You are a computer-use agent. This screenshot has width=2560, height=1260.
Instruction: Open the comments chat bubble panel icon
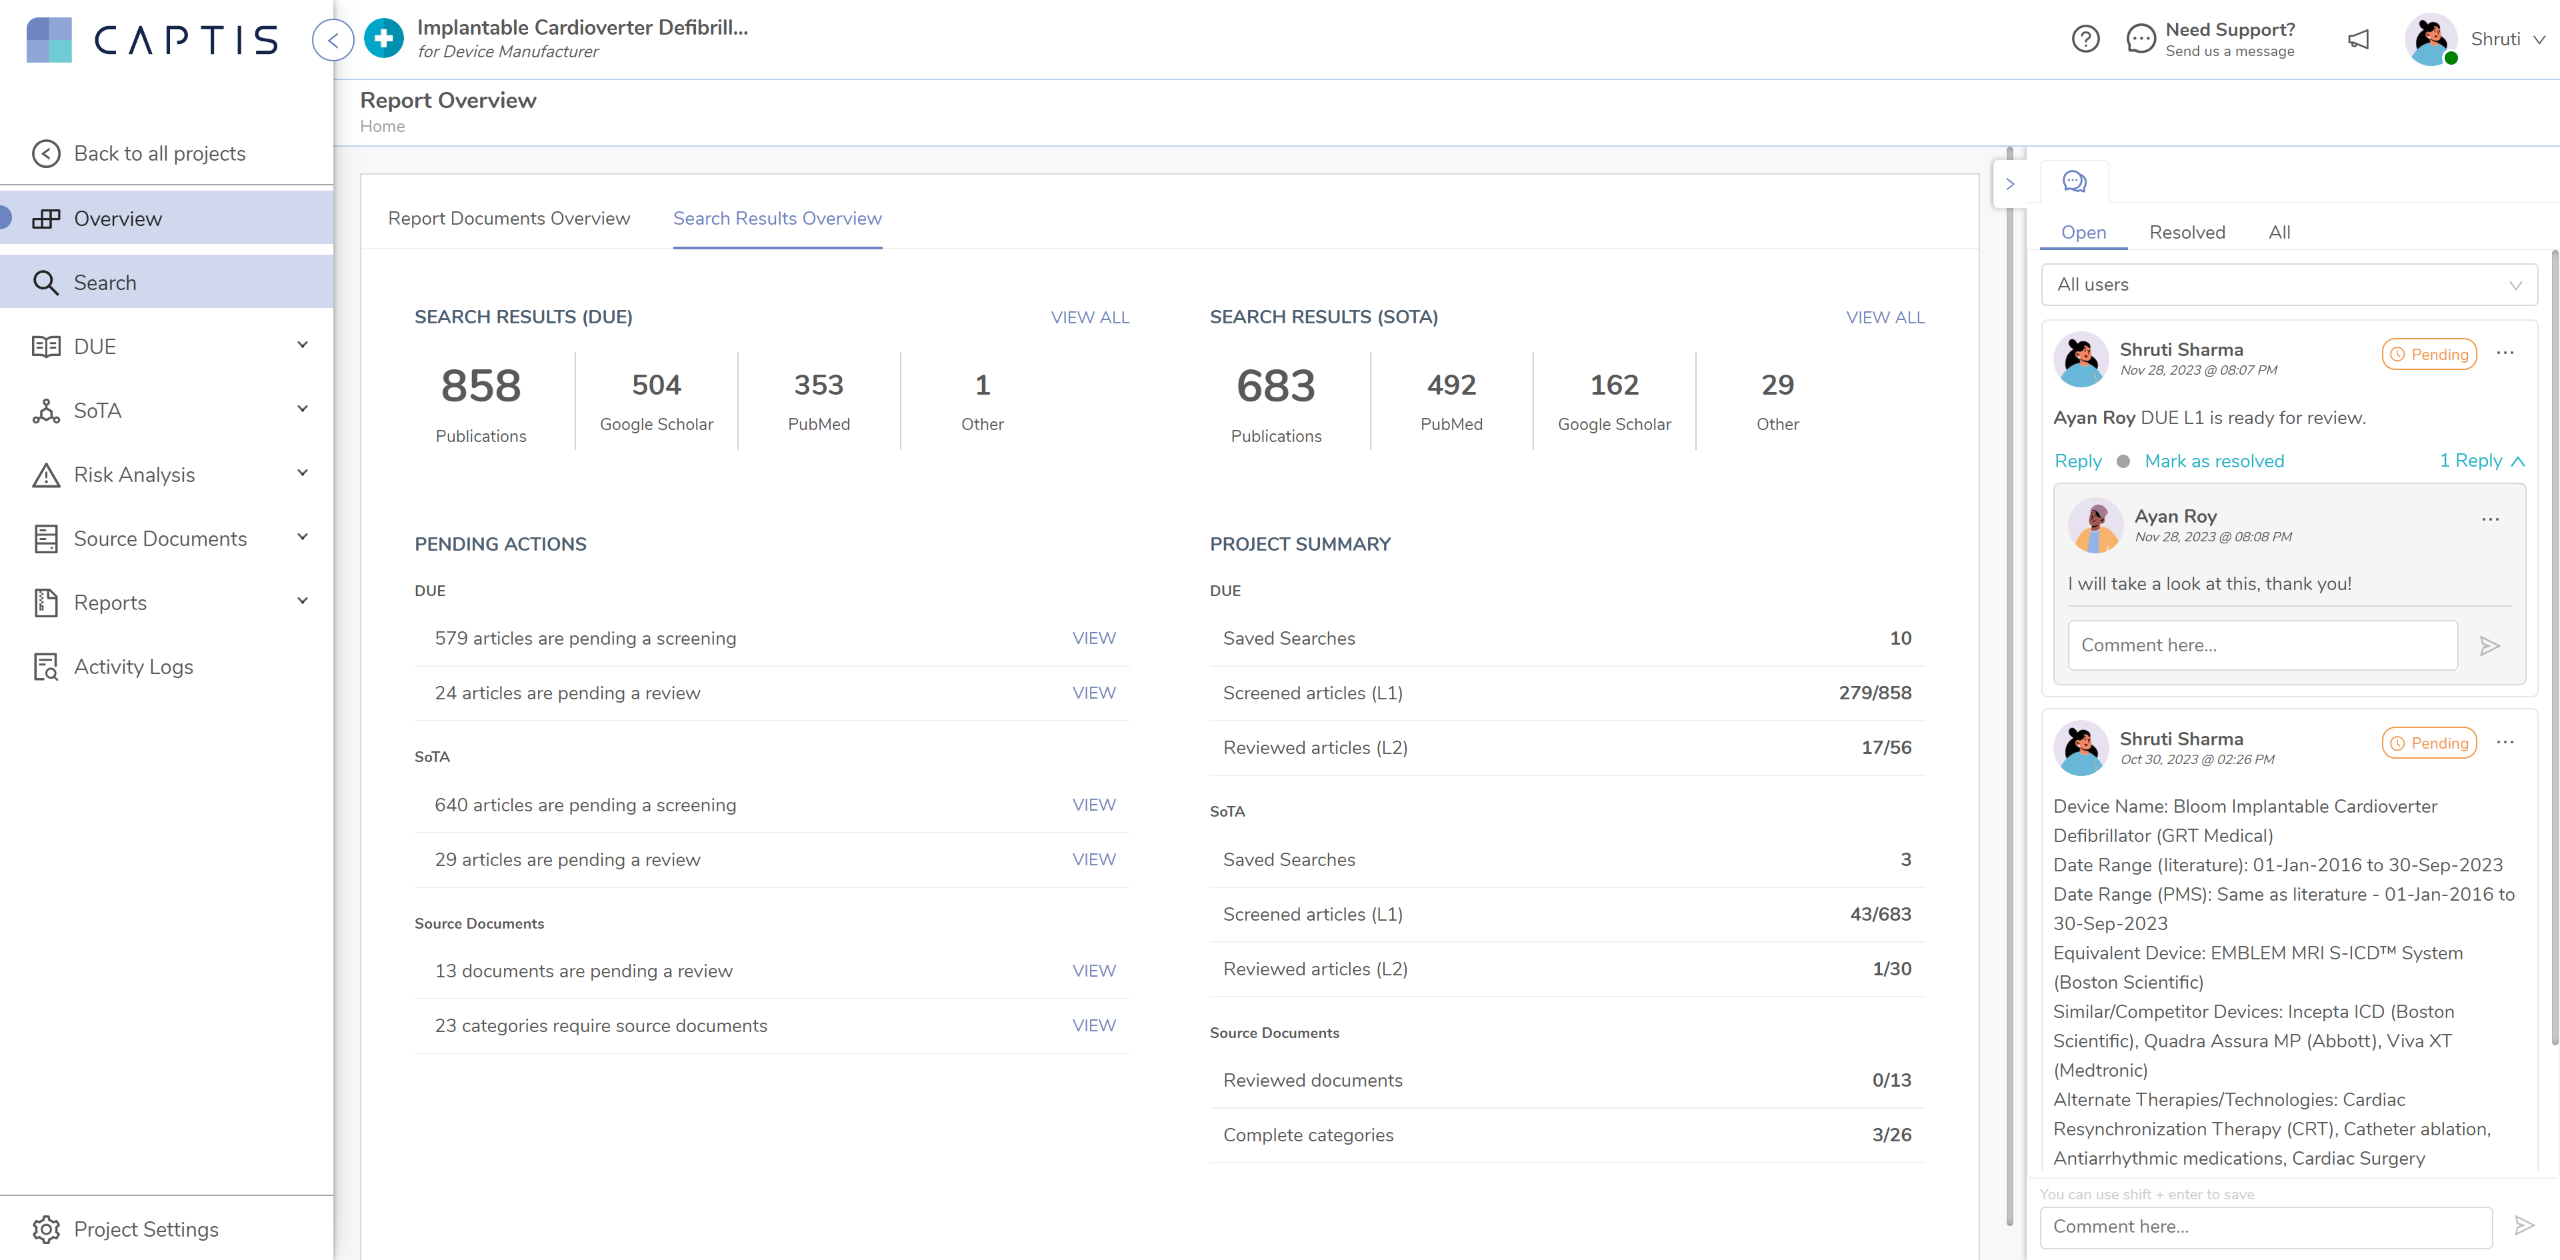click(2075, 182)
